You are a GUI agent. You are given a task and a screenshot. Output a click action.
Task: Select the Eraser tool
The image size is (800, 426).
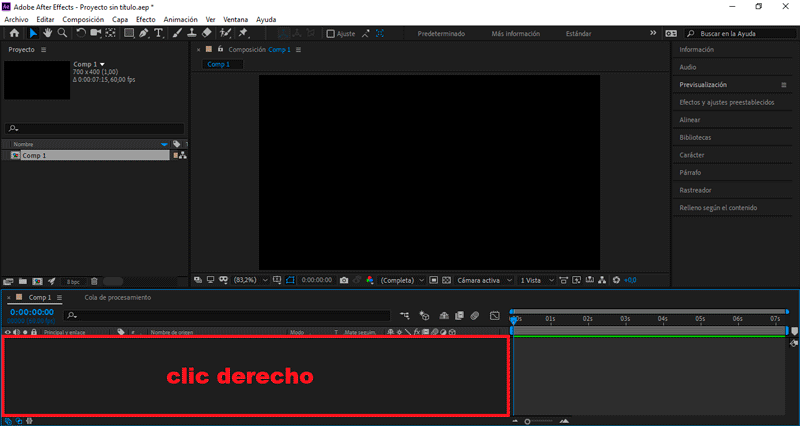(x=207, y=33)
